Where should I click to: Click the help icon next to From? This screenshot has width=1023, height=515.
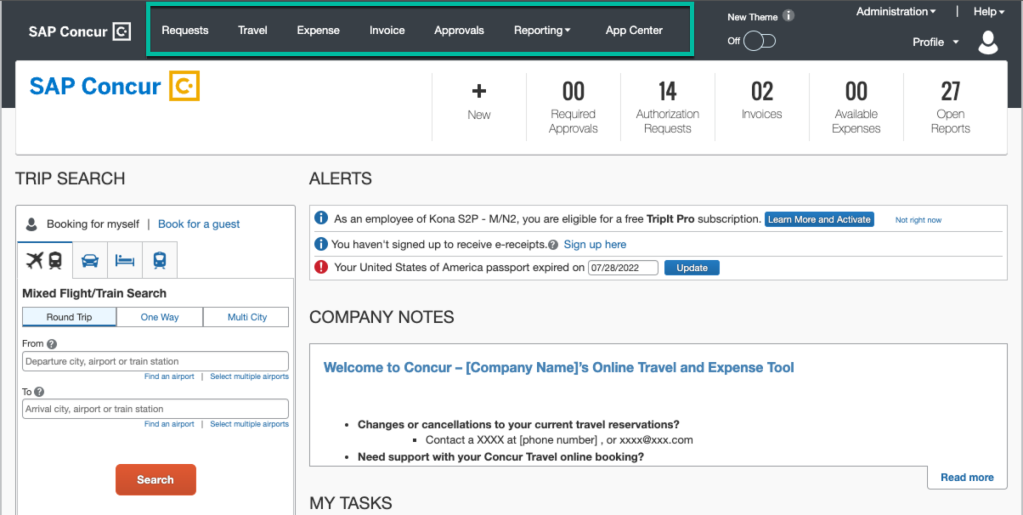[x=52, y=344]
